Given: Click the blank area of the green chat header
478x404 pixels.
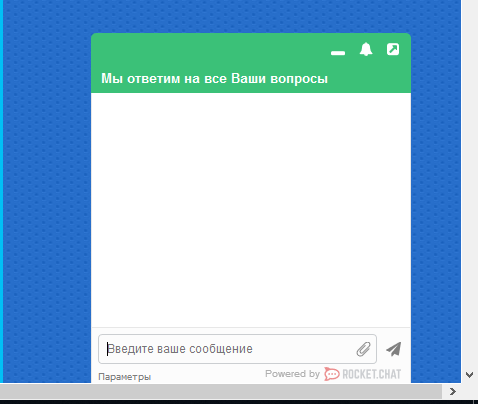Looking at the screenshot, I should tap(207, 50).
